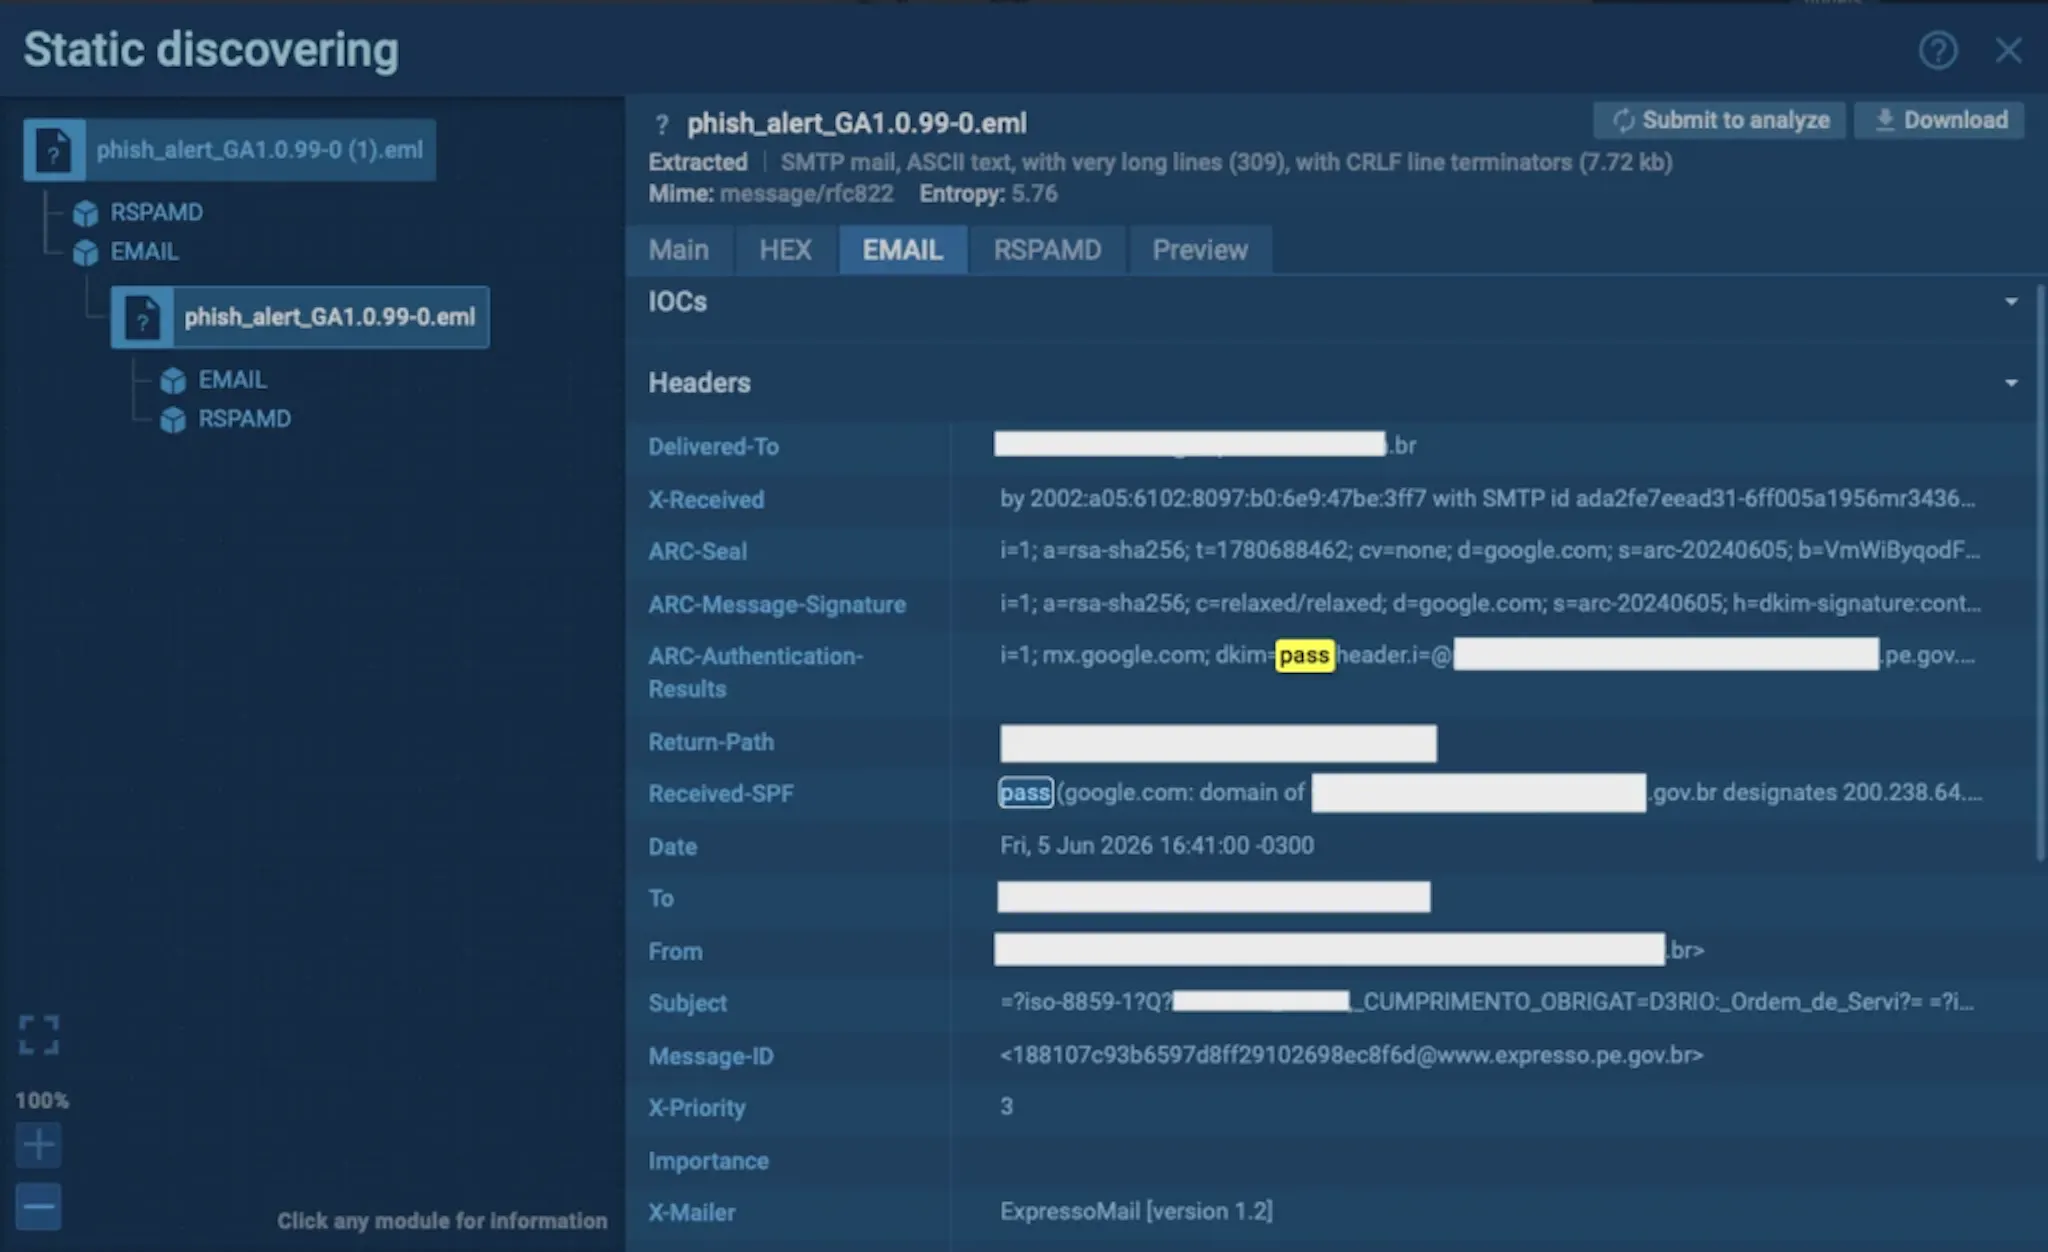The height and width of the screenshot is (1252, 2048).
Task: Click the highlighted dkim pass value
Action: click(1304, 655)
